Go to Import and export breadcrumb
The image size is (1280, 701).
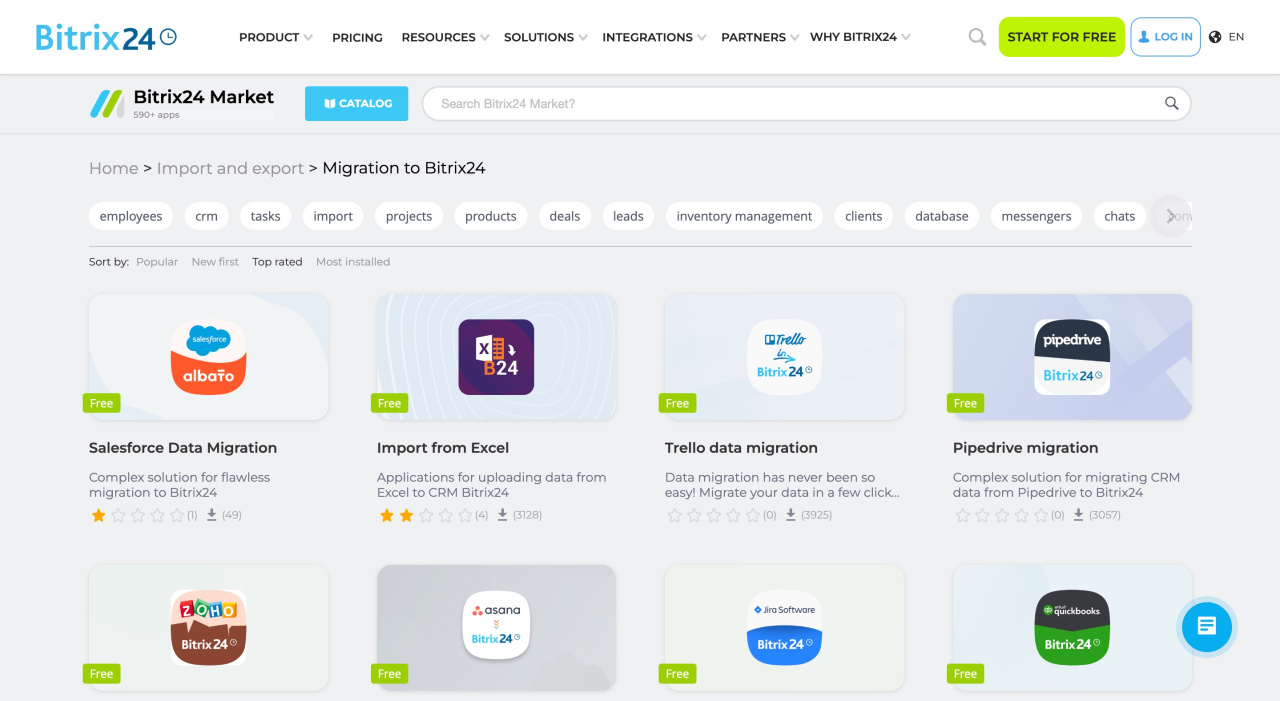pos(230,168)
